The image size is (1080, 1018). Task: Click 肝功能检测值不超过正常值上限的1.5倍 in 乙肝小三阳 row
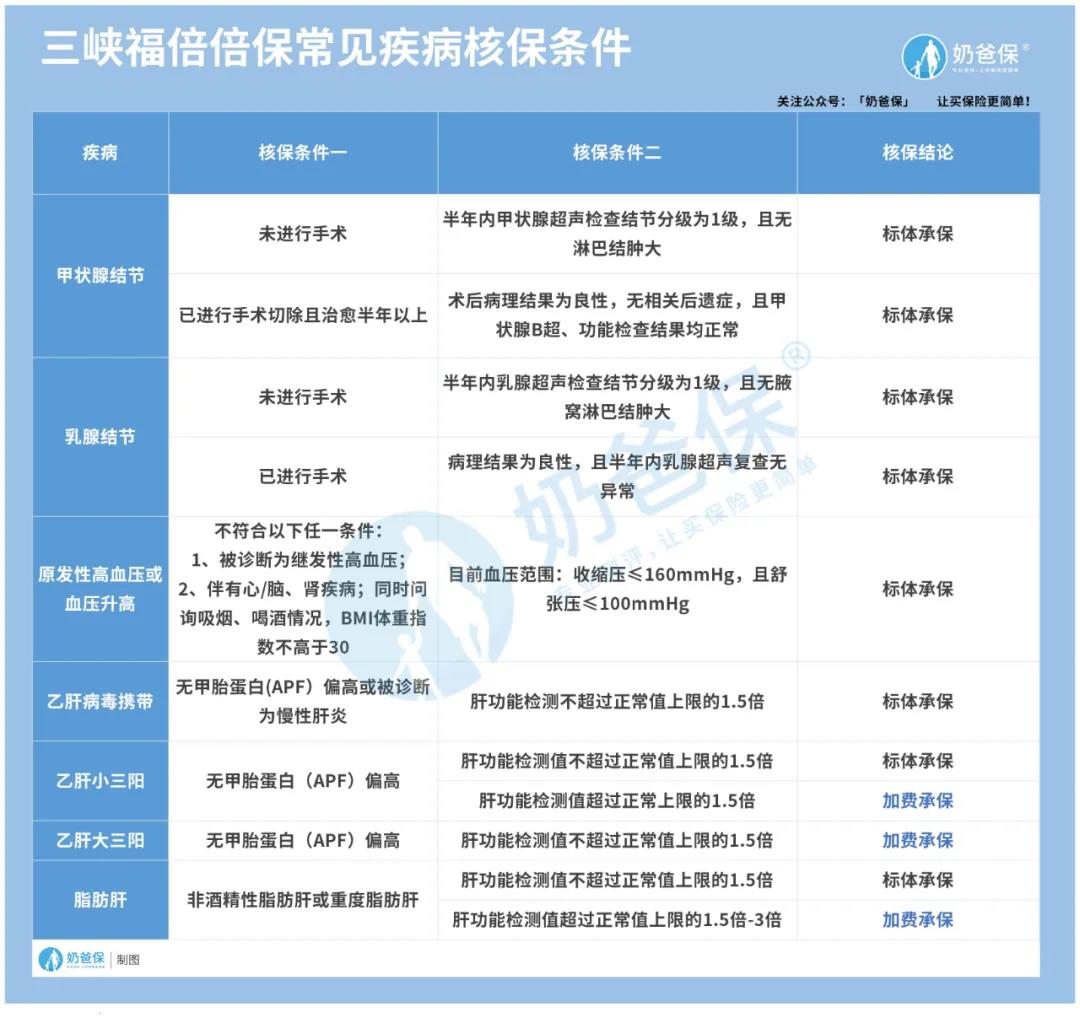[617, 761]
